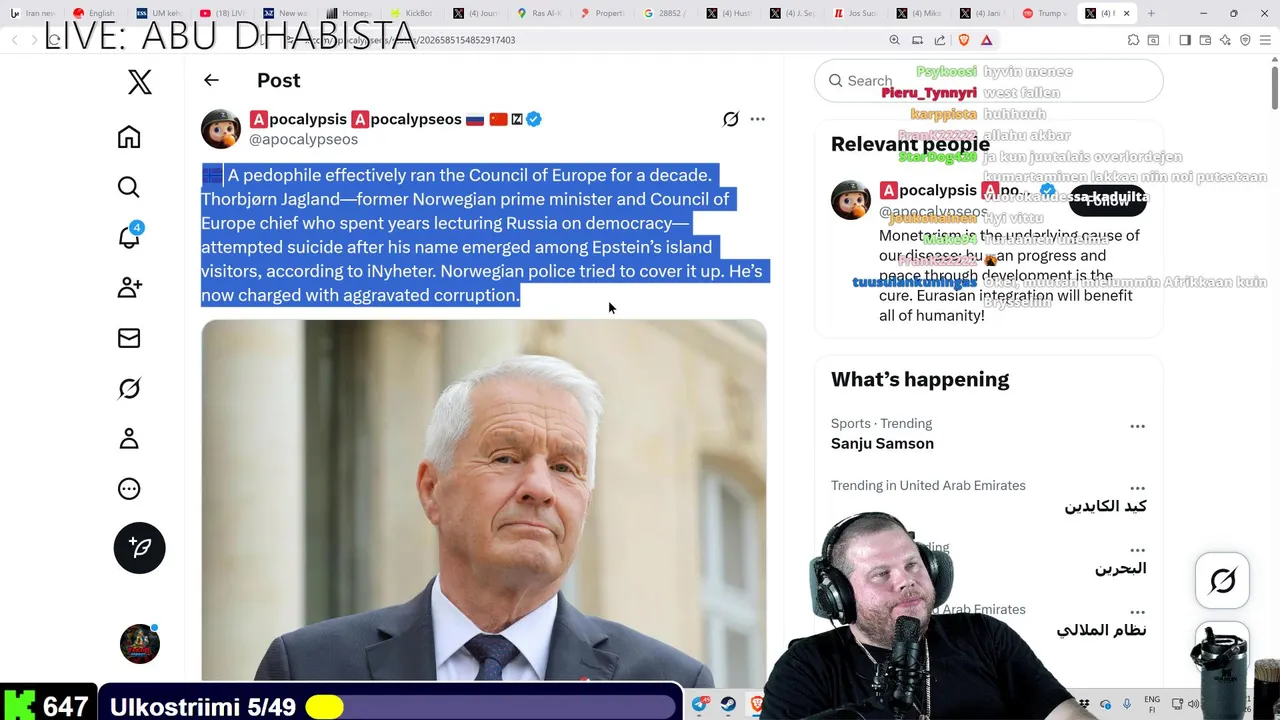Viewport: 1280px width, 720px height.
Task: Open more options for كيد الكايدين trend
Action: pos(1137,488)
